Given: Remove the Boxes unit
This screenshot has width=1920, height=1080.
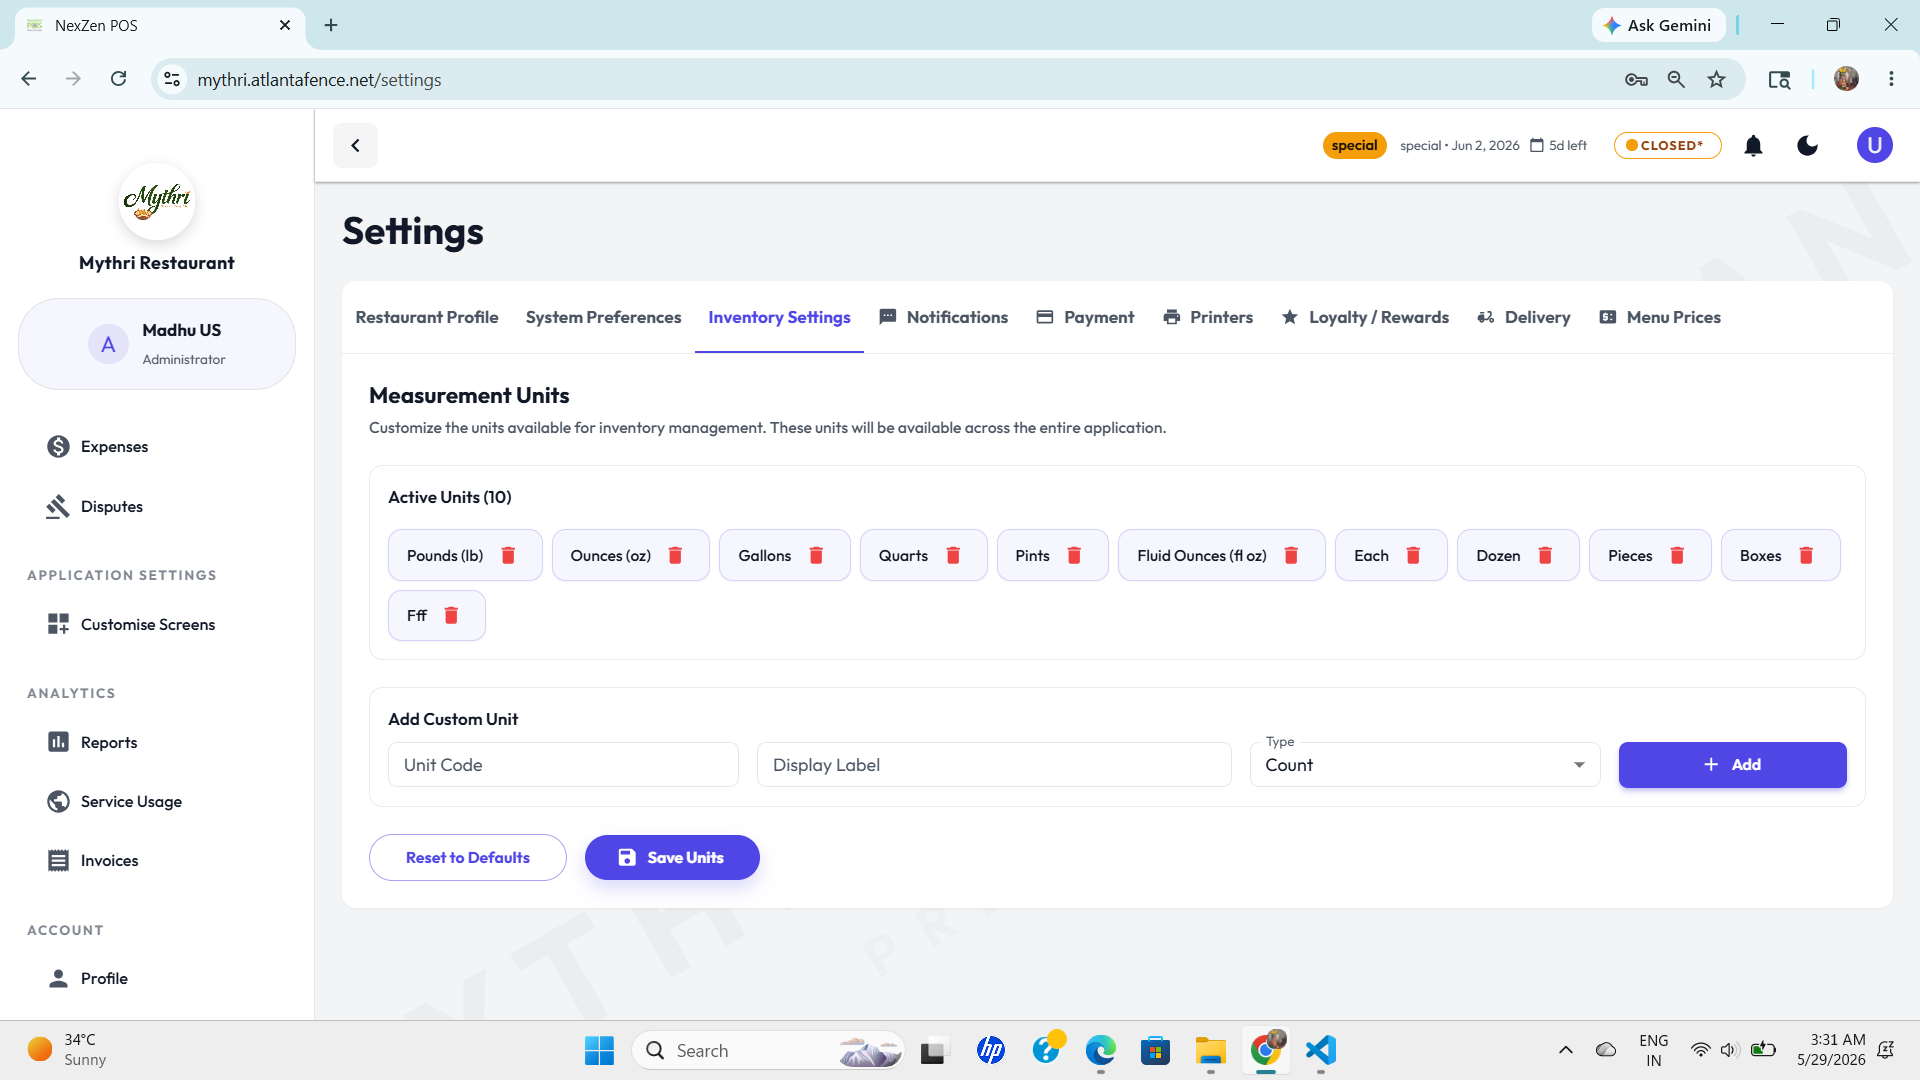Looking at the screenshot, I should coord(1806,556).
